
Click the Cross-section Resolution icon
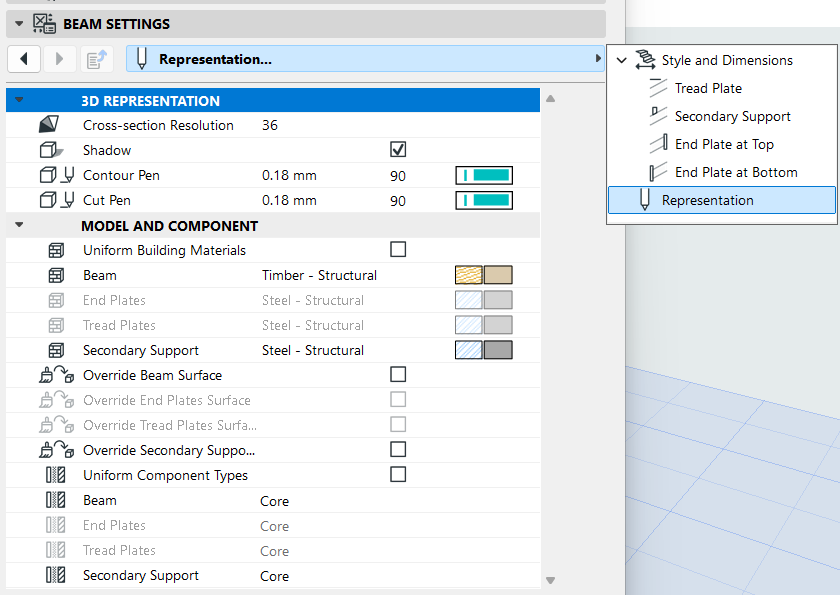coord(49,125)
